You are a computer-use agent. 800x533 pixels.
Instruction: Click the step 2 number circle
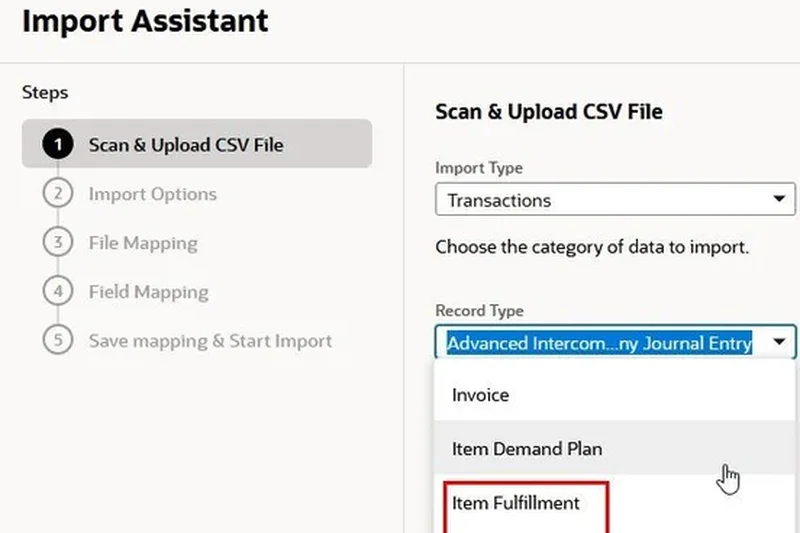pos(57,194)
